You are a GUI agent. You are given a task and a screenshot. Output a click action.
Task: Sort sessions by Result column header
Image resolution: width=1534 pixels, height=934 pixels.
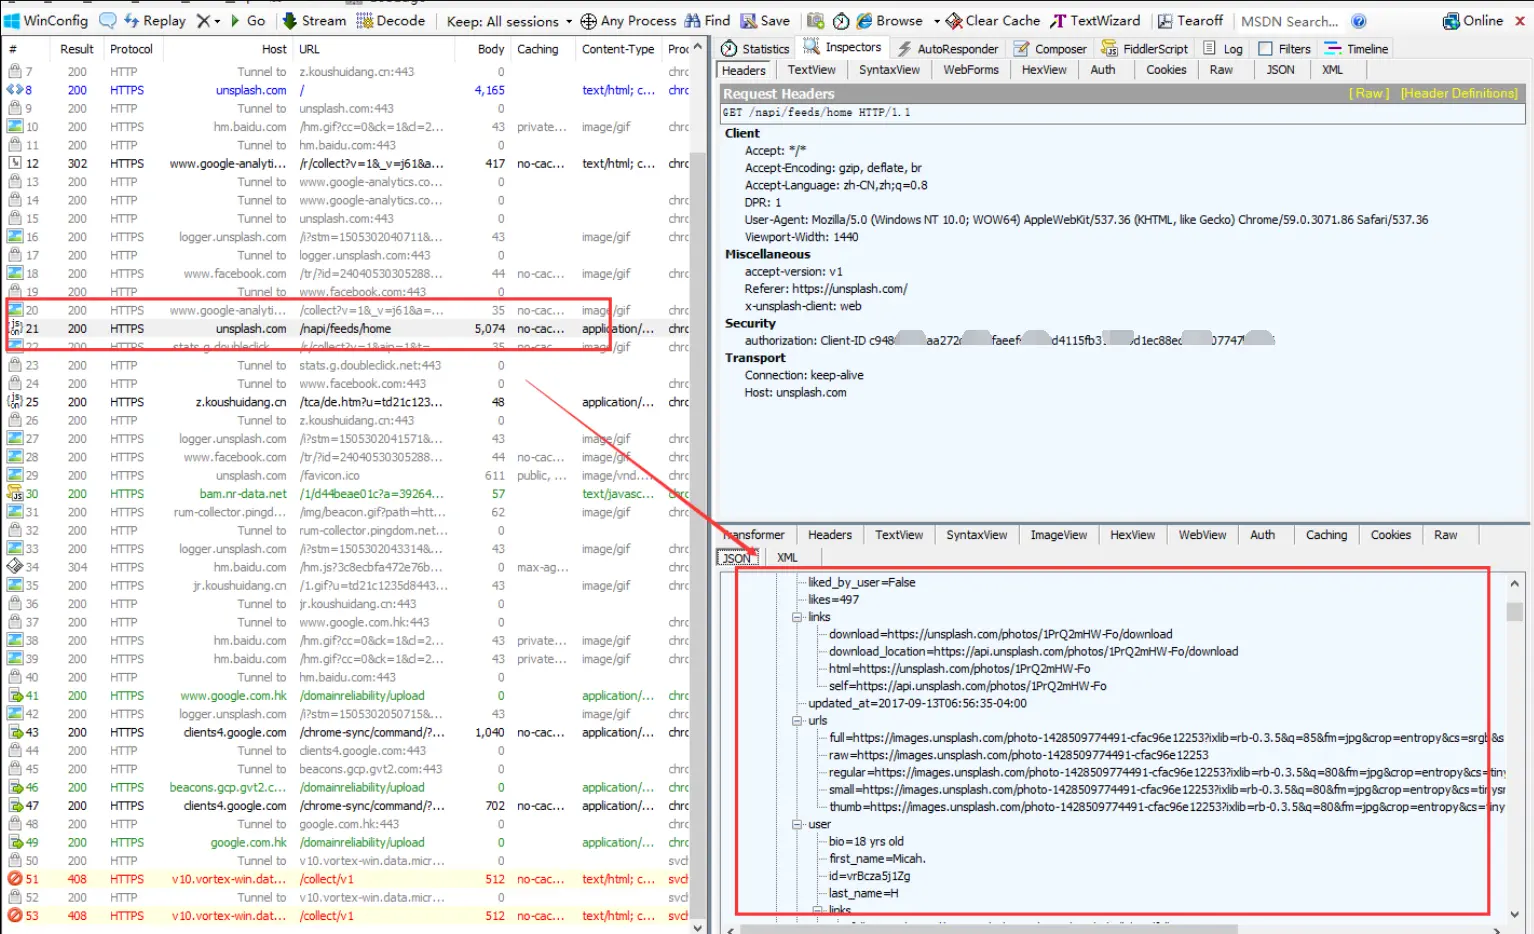[77, 49]
